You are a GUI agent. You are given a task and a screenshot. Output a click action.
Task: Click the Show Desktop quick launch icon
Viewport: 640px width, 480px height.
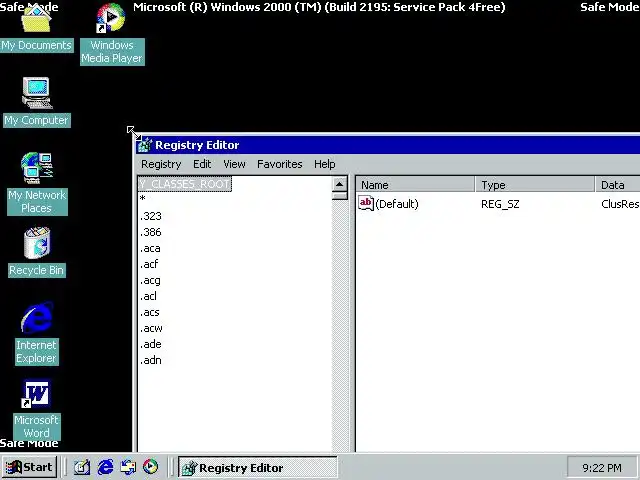(x=82, y=467)
